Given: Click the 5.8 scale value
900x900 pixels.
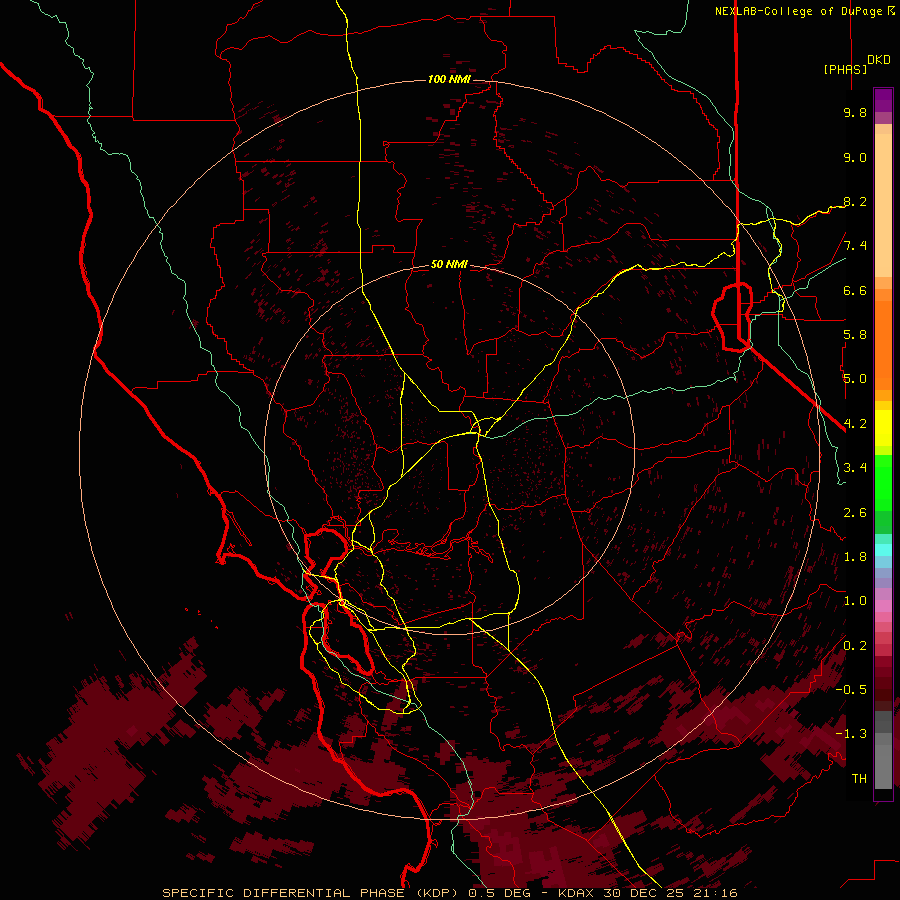Looking at the screenshot, I should click(x=855, y=335).
